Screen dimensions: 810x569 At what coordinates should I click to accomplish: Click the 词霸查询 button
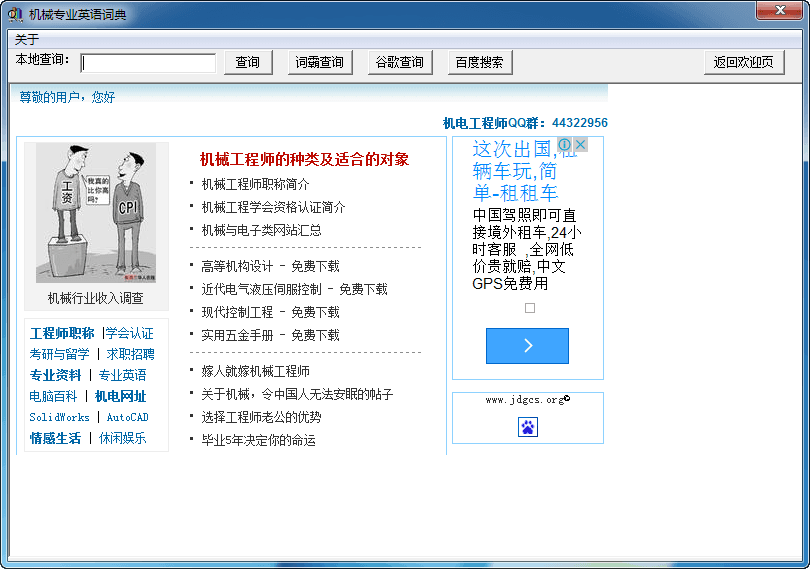pyautogui.click(x=320, y=62)
